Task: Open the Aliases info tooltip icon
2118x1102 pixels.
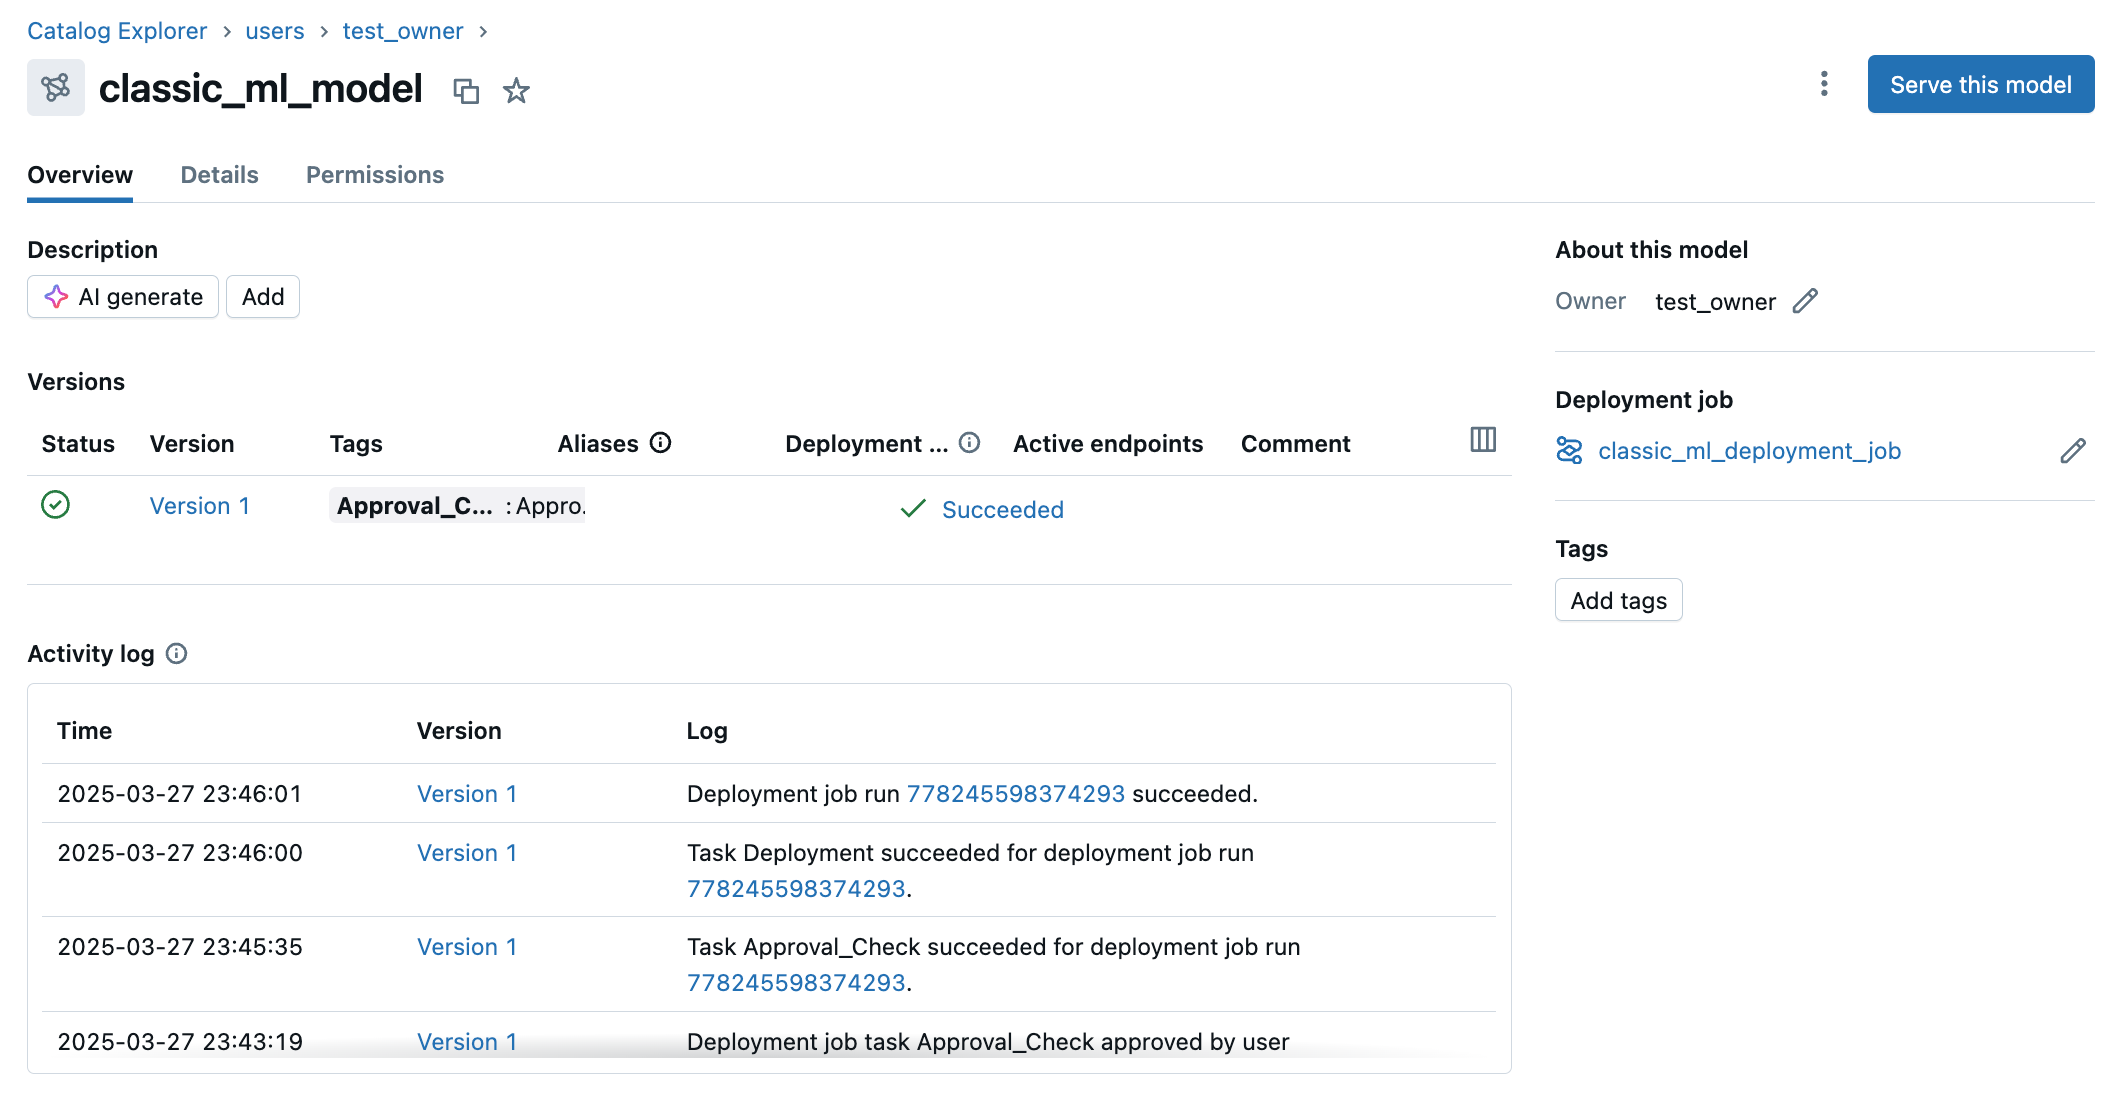Action: click(661, 443)
